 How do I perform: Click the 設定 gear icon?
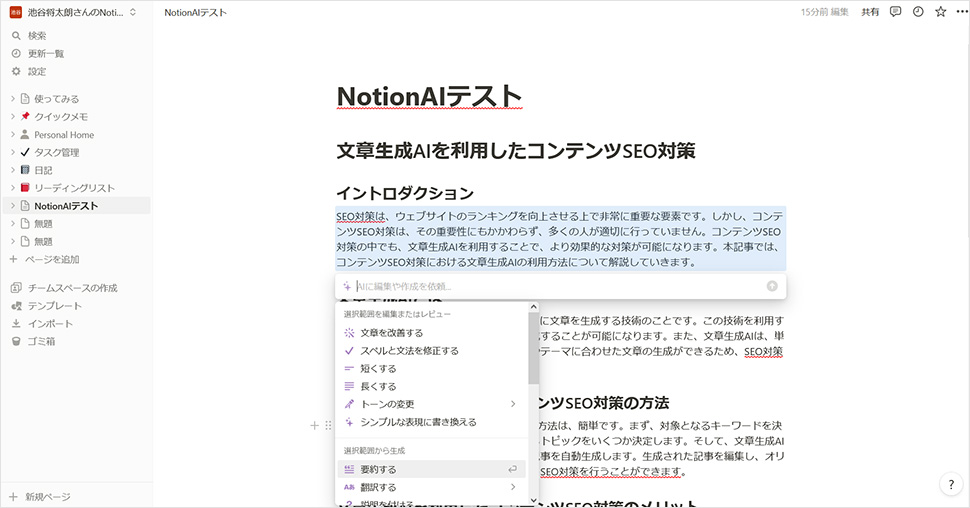tap(16, 72)
